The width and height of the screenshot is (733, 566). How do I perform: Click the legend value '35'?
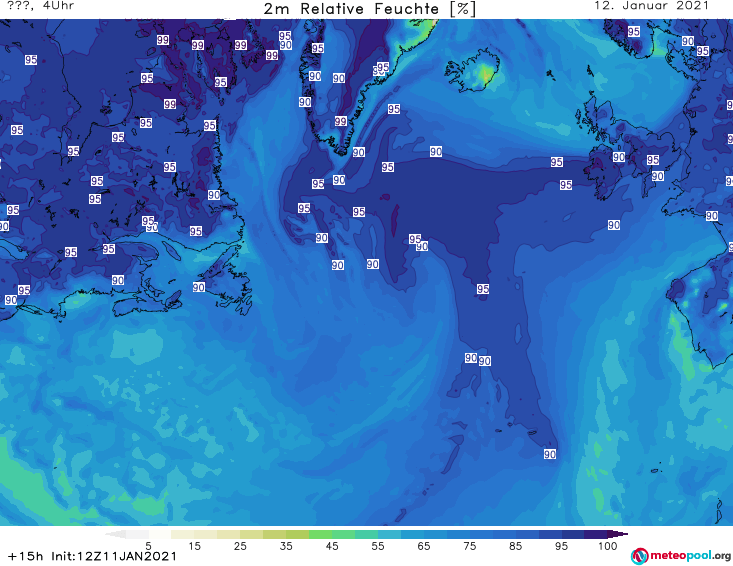pyautogui.click(x=286, y=546)
